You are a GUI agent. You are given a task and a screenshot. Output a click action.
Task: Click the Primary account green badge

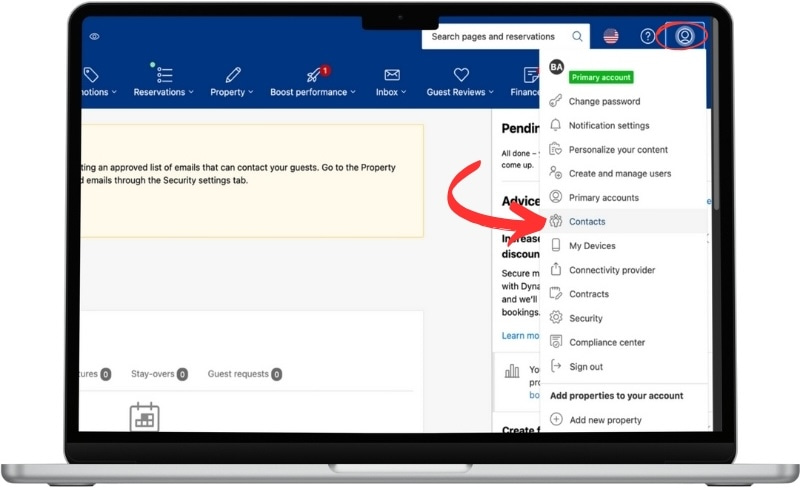point(601,77)
